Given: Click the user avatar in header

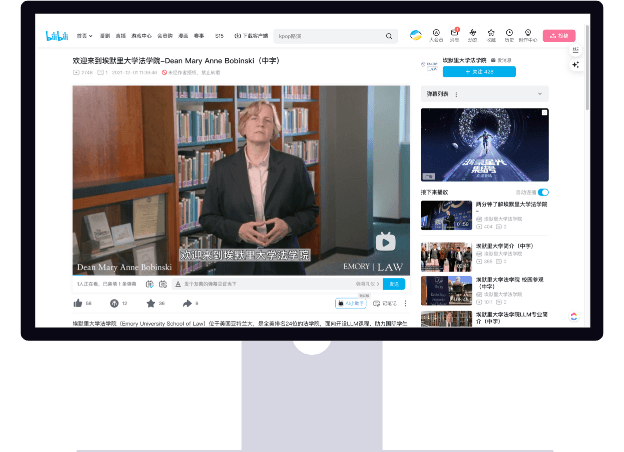Looking at the screenshot, I should [x=416, y=36].
